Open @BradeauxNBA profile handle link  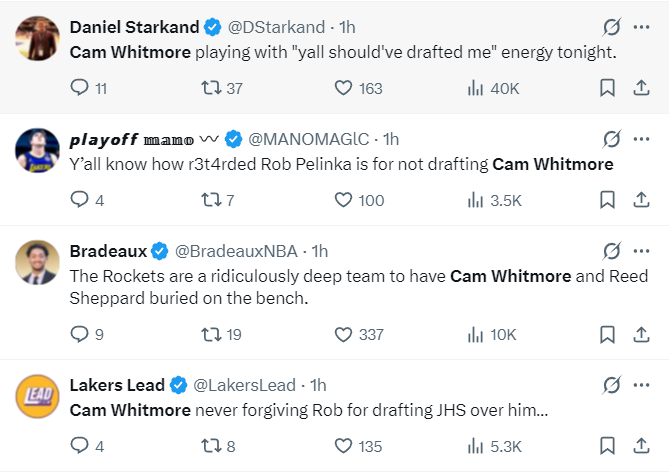240,250
